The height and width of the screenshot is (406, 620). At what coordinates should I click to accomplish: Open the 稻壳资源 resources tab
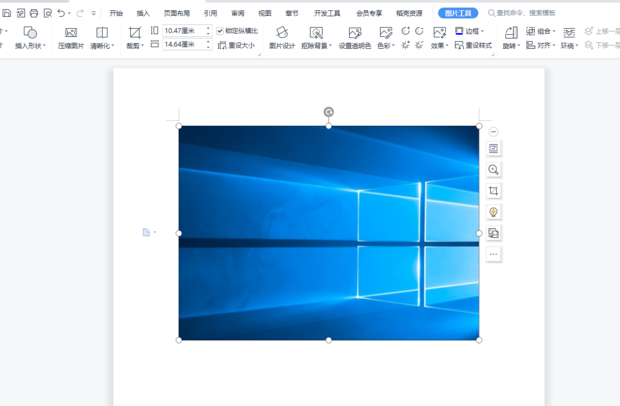[409, 13]
